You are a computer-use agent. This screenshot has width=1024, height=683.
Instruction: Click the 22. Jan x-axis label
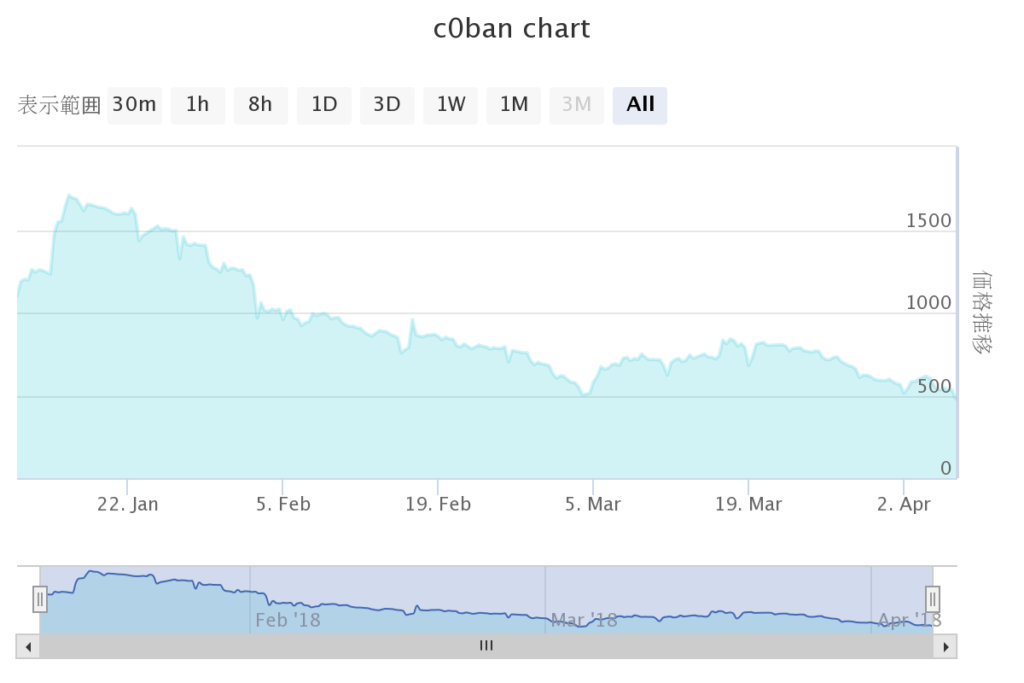127,504
